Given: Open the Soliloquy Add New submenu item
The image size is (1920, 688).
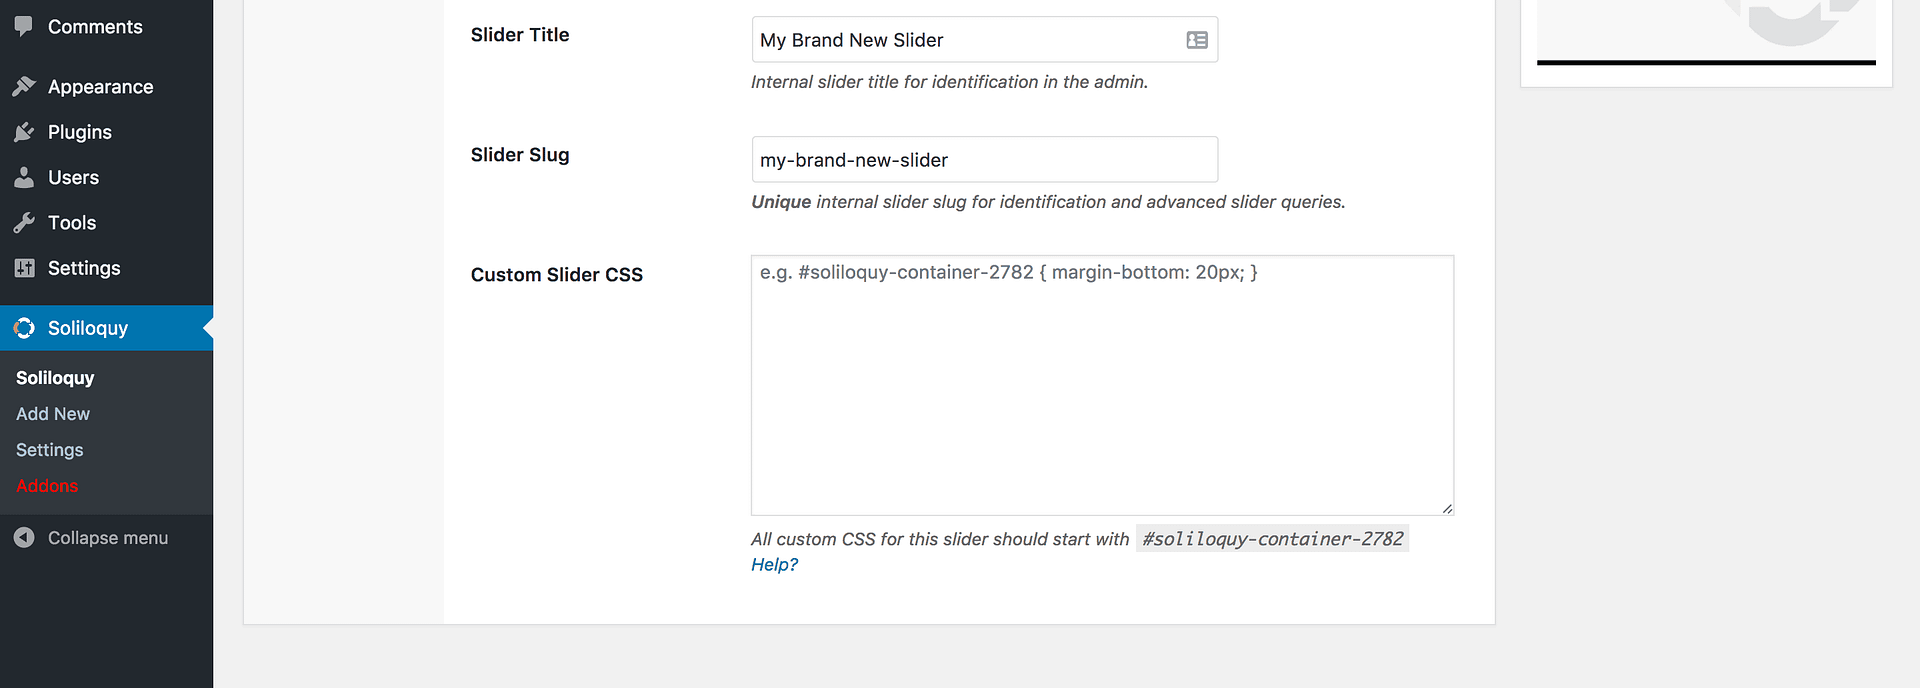Looking at the screenshot, I should tap(53, 414).
